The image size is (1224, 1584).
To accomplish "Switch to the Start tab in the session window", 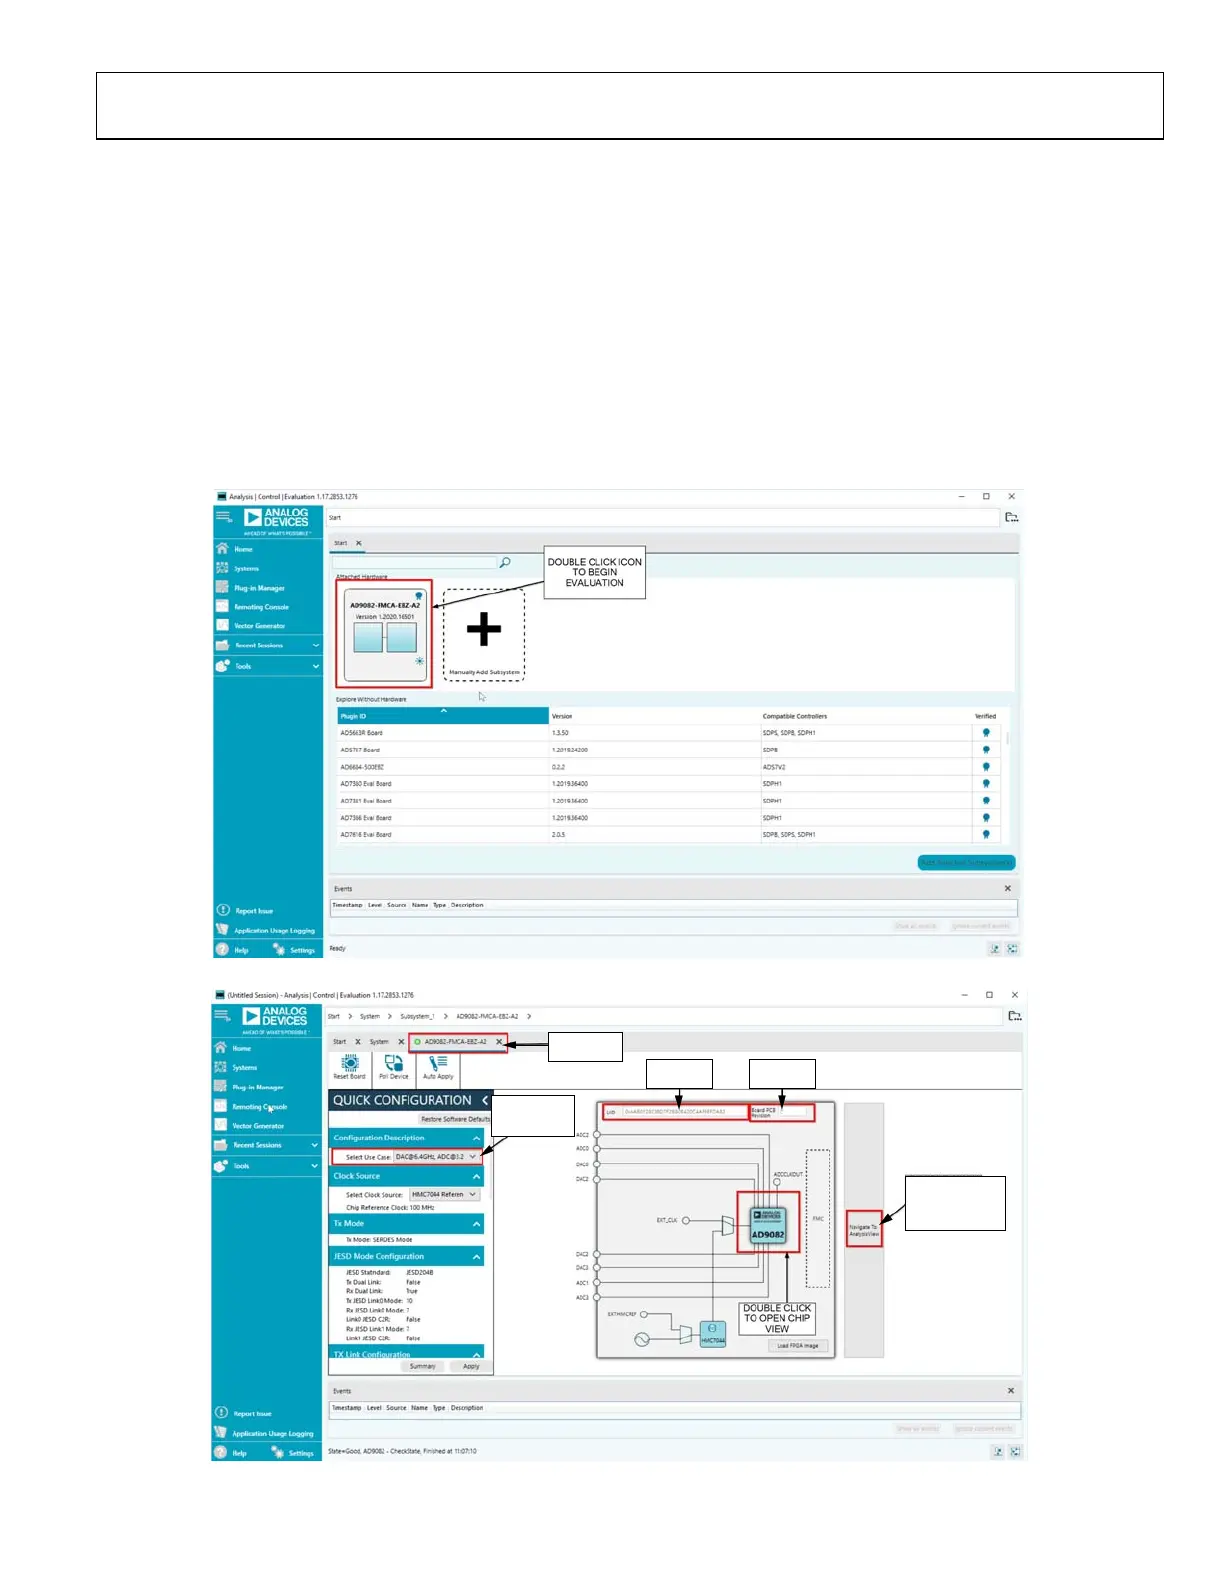I will 339,1041.
